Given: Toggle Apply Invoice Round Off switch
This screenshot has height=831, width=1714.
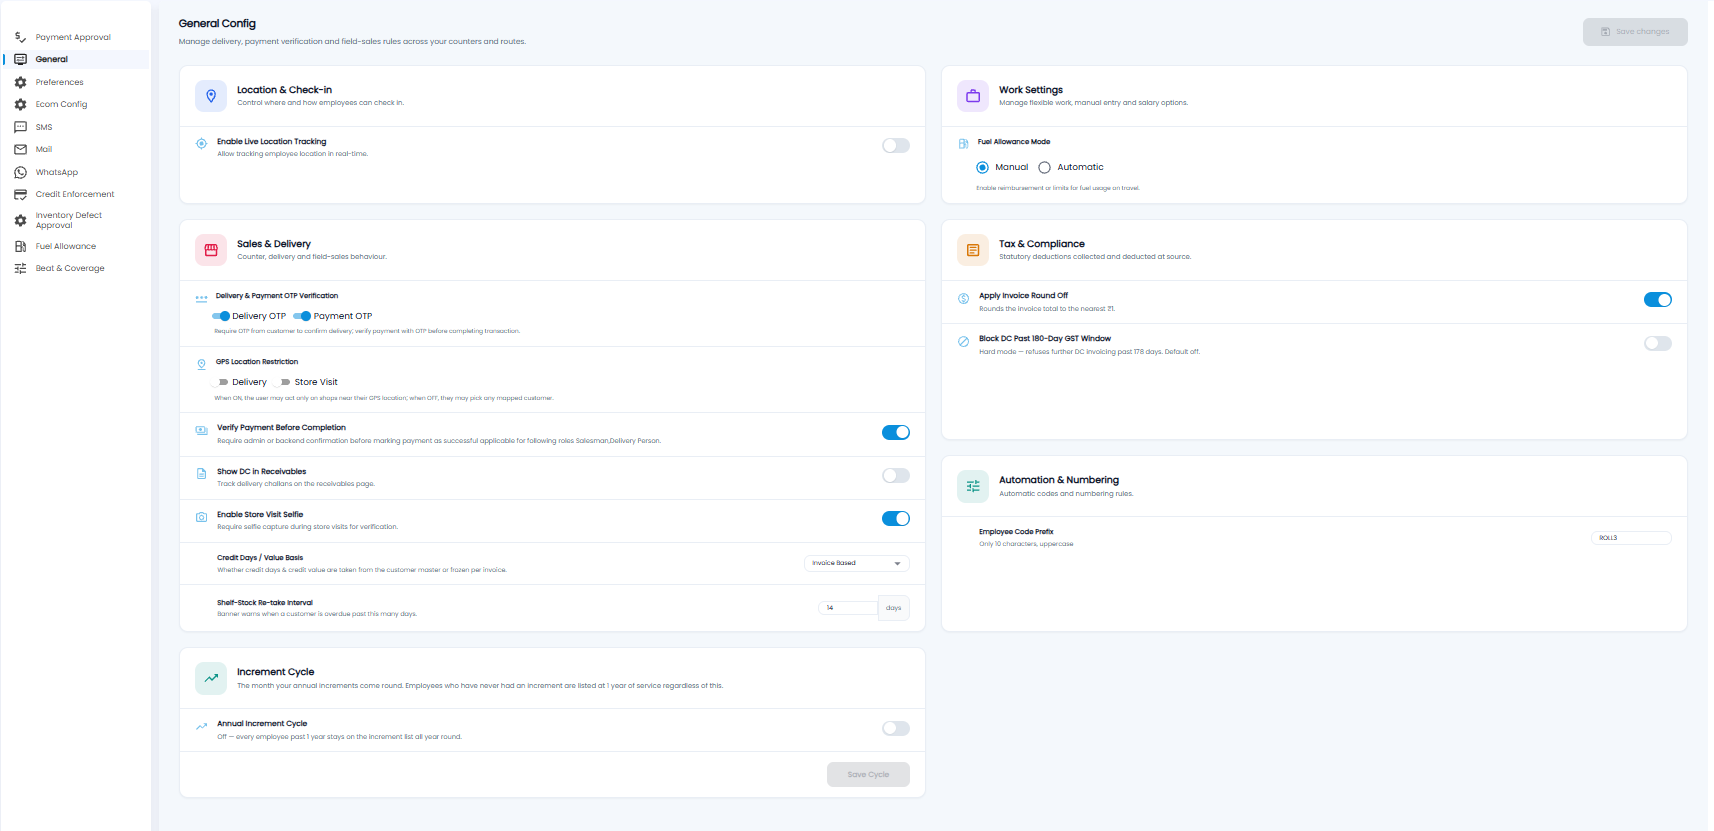Looking at the screenshot, I should pos(1658,299).
